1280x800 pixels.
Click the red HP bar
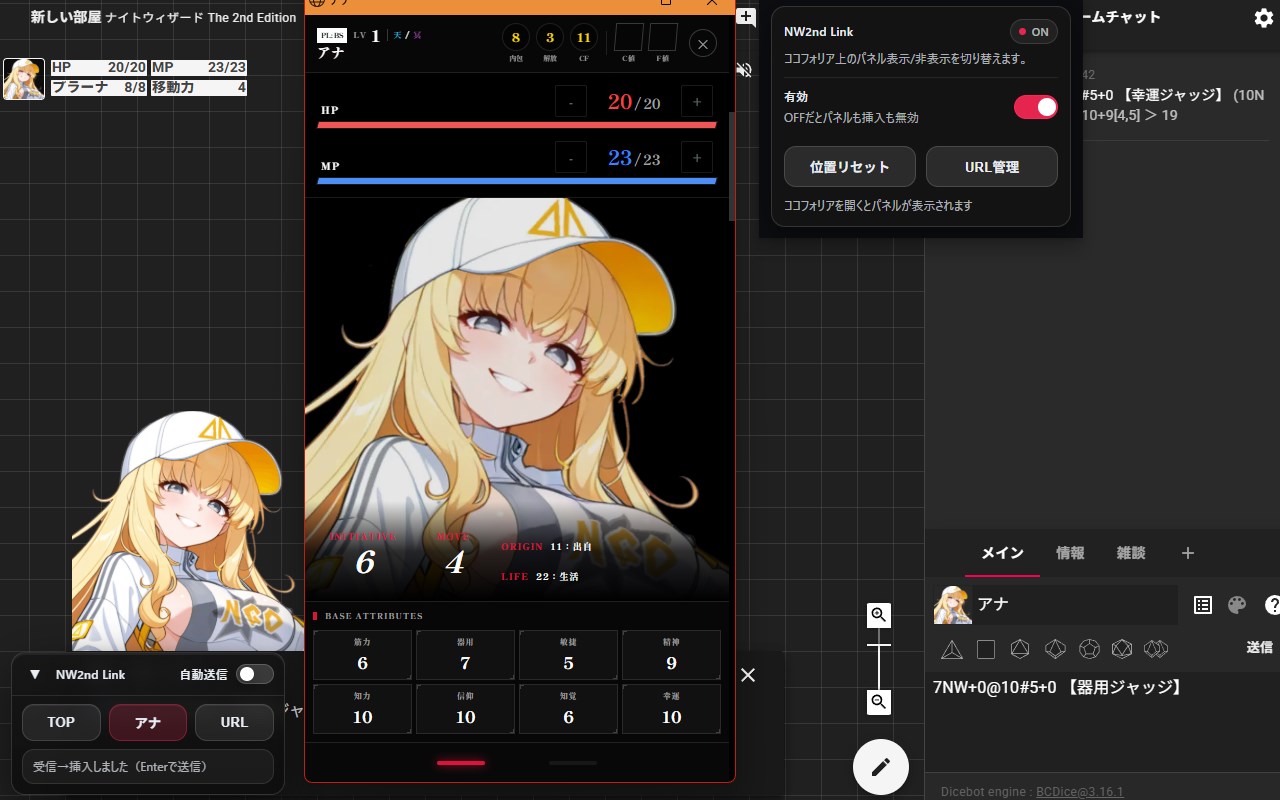(517, 125)
